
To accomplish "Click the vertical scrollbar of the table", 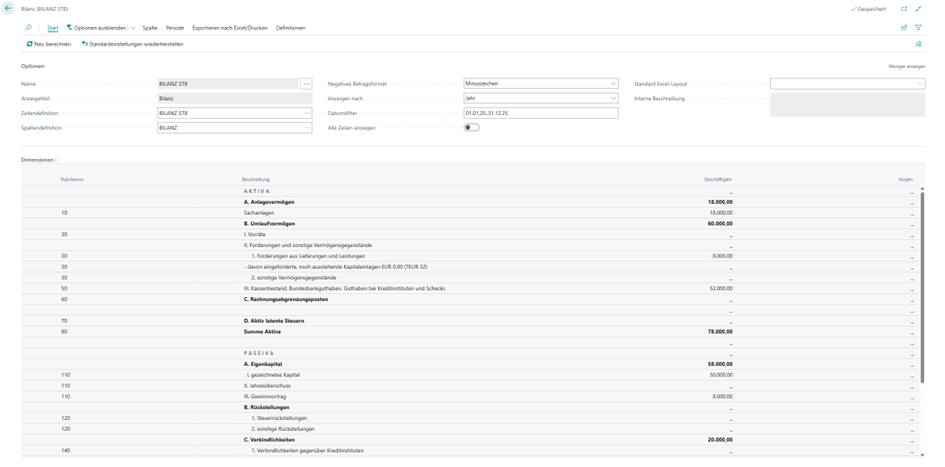I will tap(922, 300).
